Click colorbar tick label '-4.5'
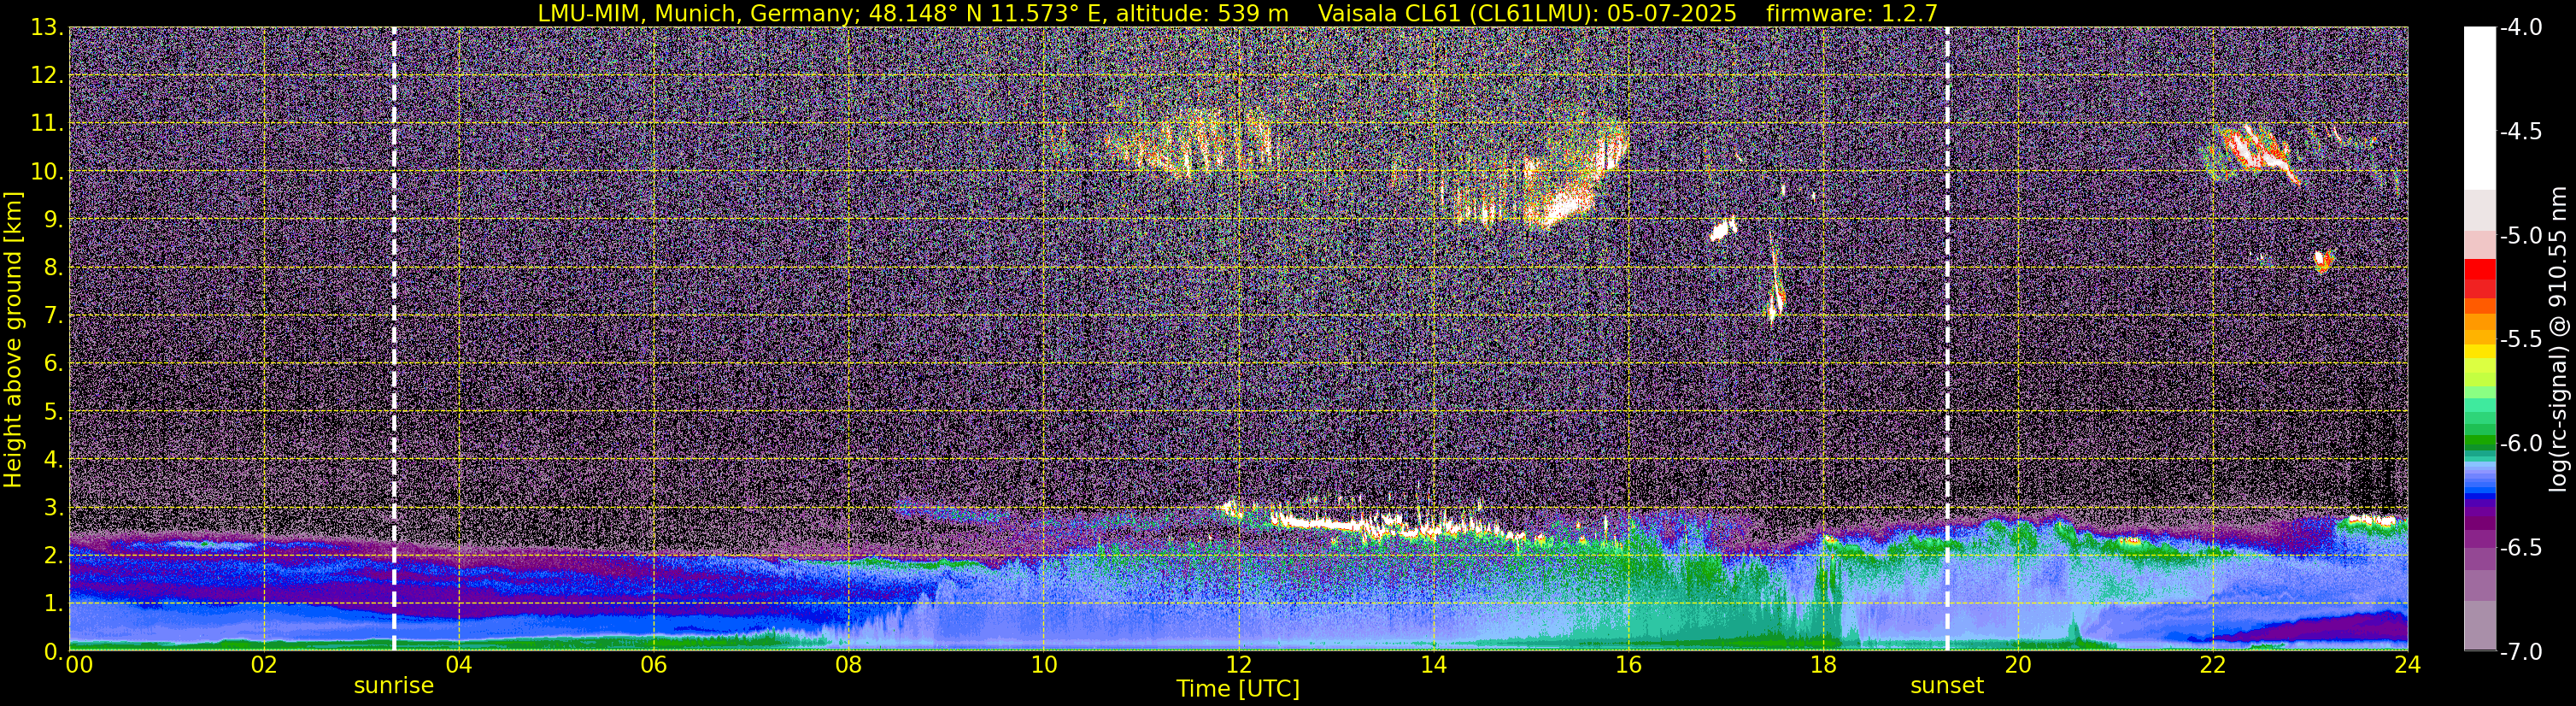This screenshot has width=2576, height=706. pyautogui.click(x=2521, y=131)
